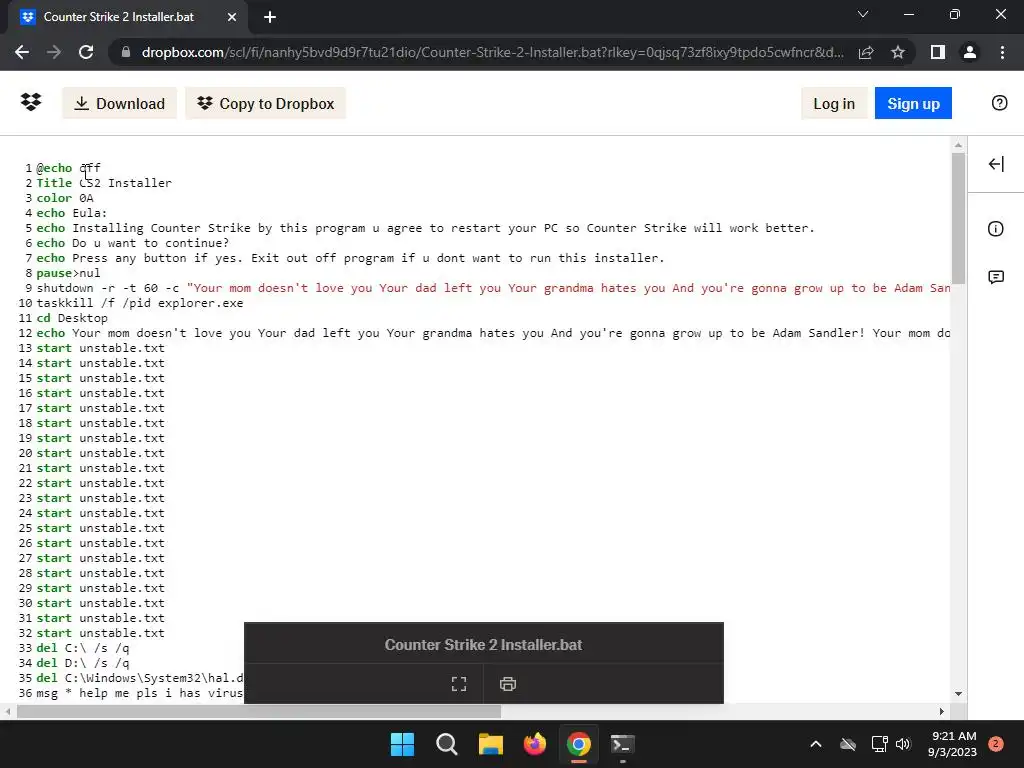Viewport: 1024px width, 768px height.
Task: Download the Counter Strike 2 Installer.bat file
Action: point(120,103)
